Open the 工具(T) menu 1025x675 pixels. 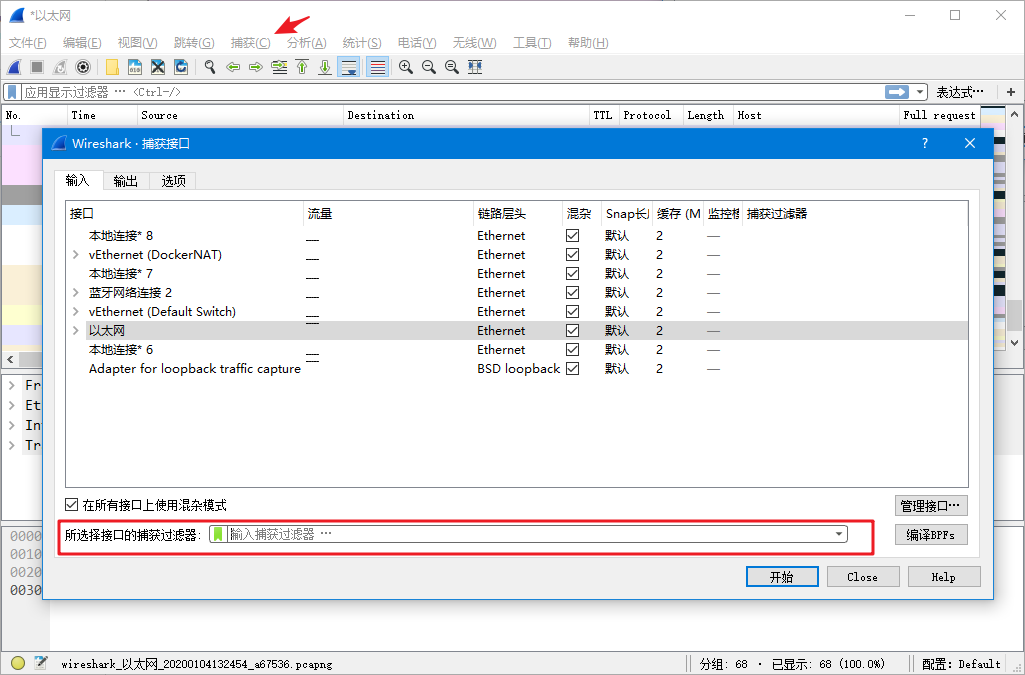tap(531, 42)
